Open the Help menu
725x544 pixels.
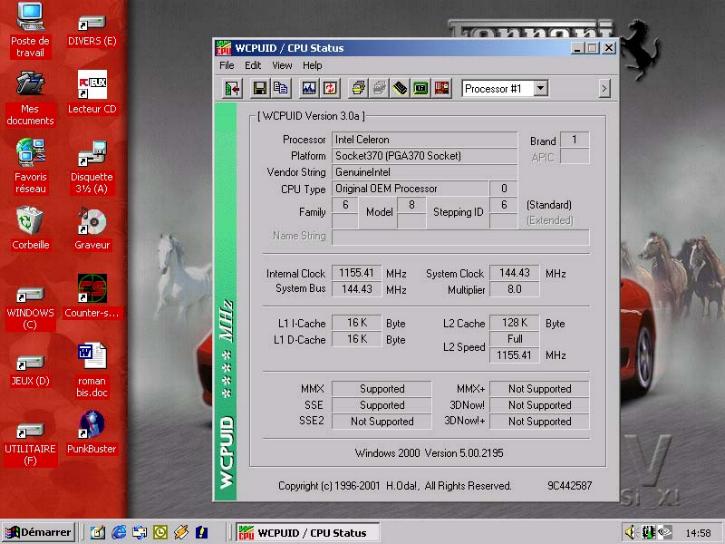point(313,66)
